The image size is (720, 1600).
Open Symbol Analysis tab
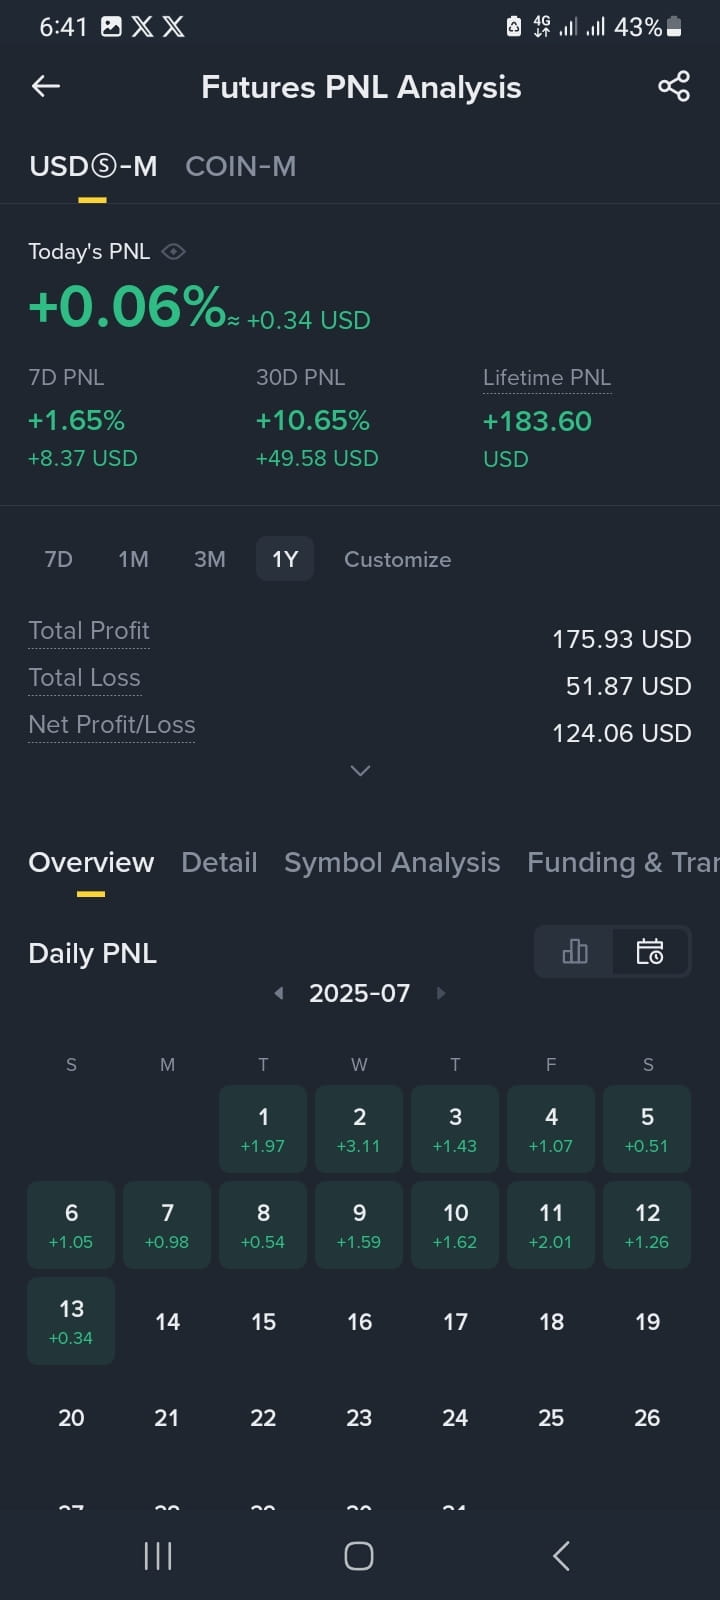(x=392, y=862)
